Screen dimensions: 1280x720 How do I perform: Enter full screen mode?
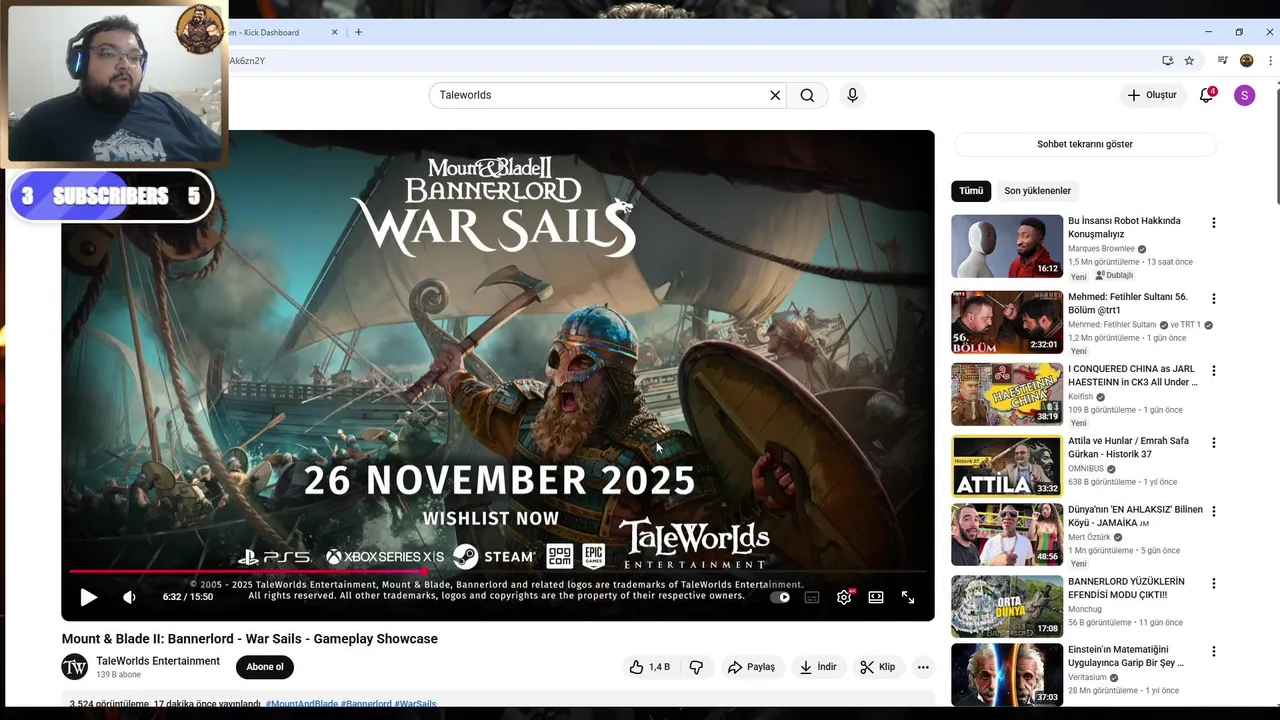click(908, 597)
